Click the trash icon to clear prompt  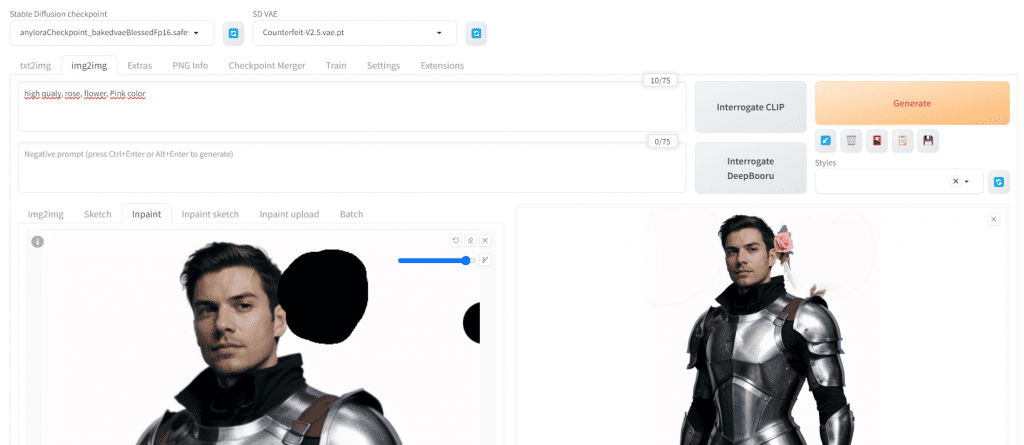851,141
